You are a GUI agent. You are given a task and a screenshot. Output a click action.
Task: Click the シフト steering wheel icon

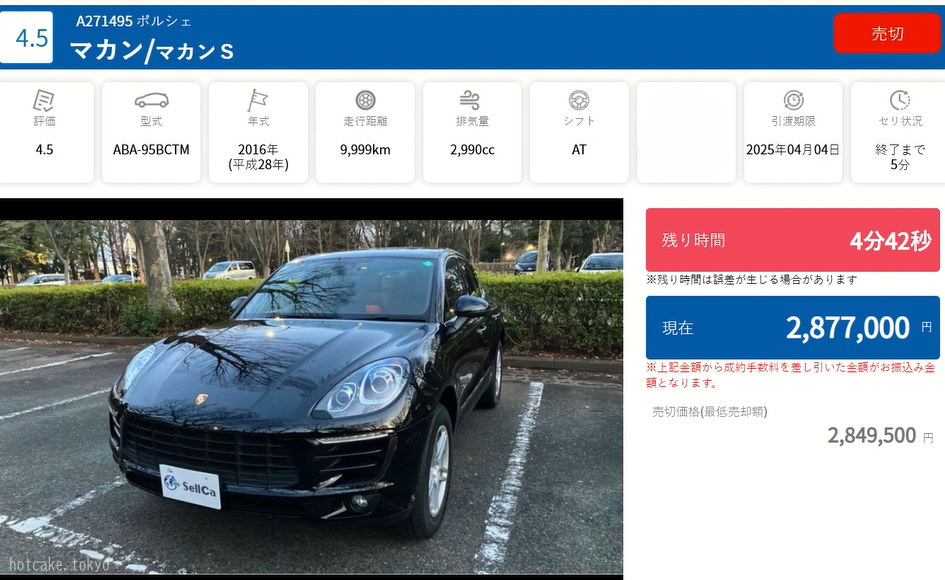579,100
